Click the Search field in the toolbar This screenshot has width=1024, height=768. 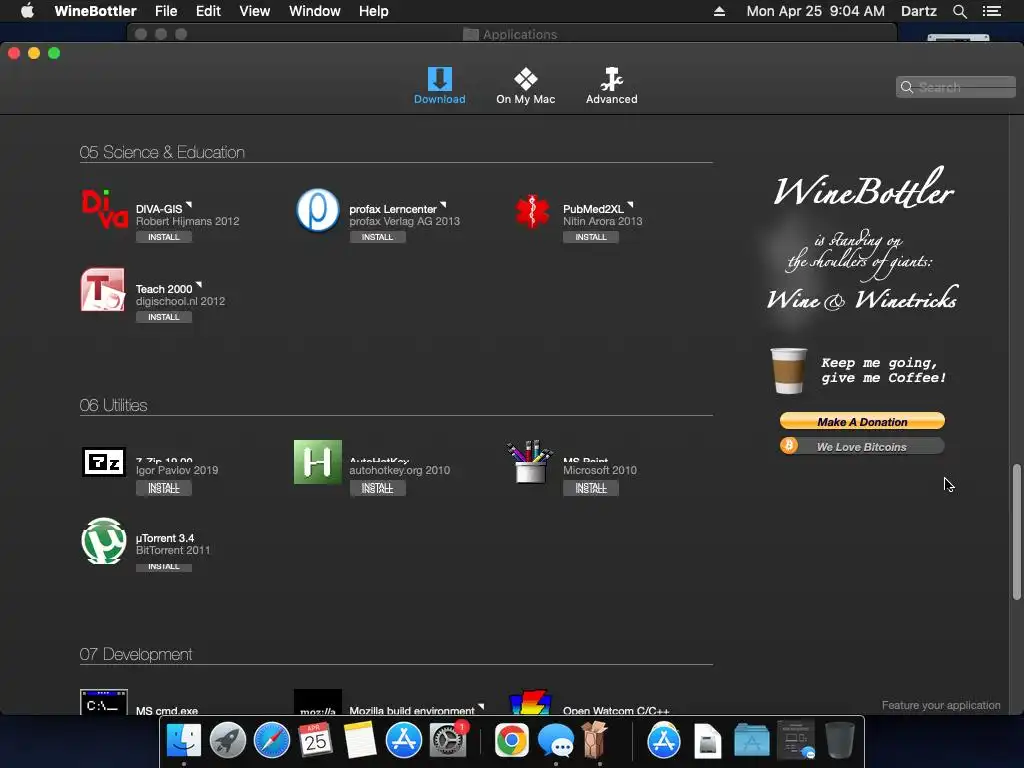tap(955, 87)
